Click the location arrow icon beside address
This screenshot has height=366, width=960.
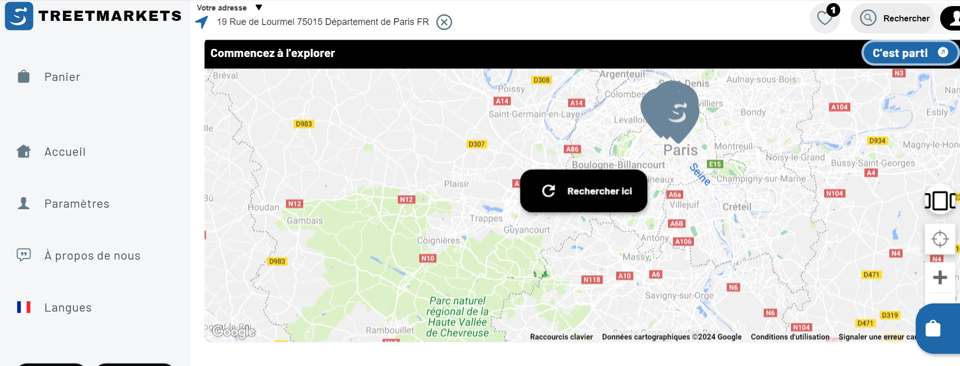click(x=202, y=23)
